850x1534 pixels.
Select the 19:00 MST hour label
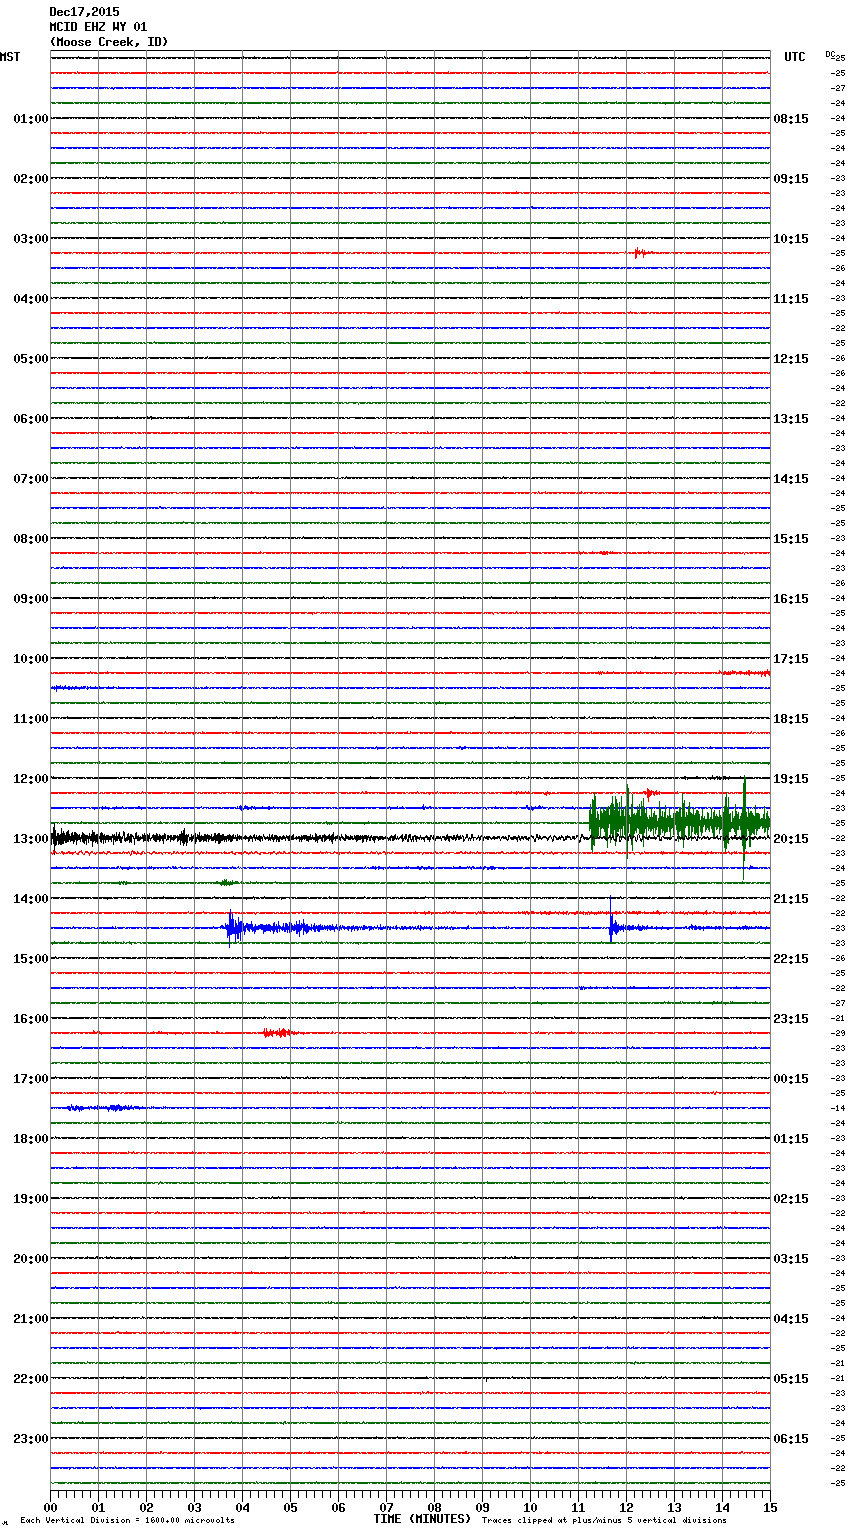[x=31, y=1199]
